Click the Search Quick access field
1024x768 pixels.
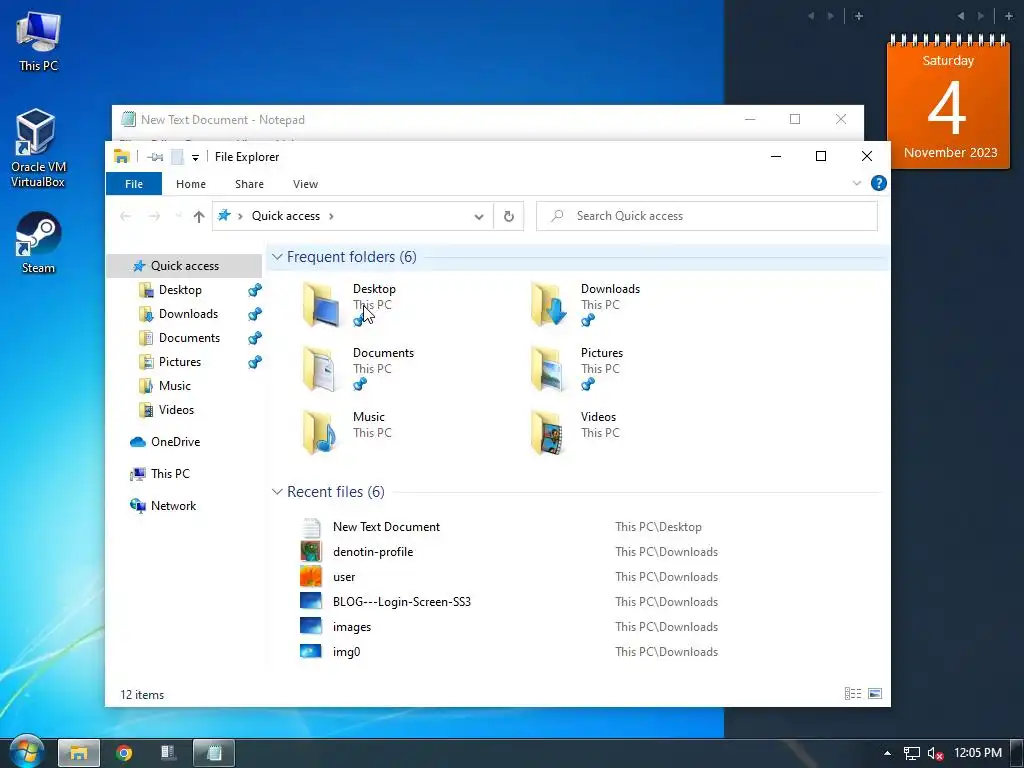coord(707,216)
